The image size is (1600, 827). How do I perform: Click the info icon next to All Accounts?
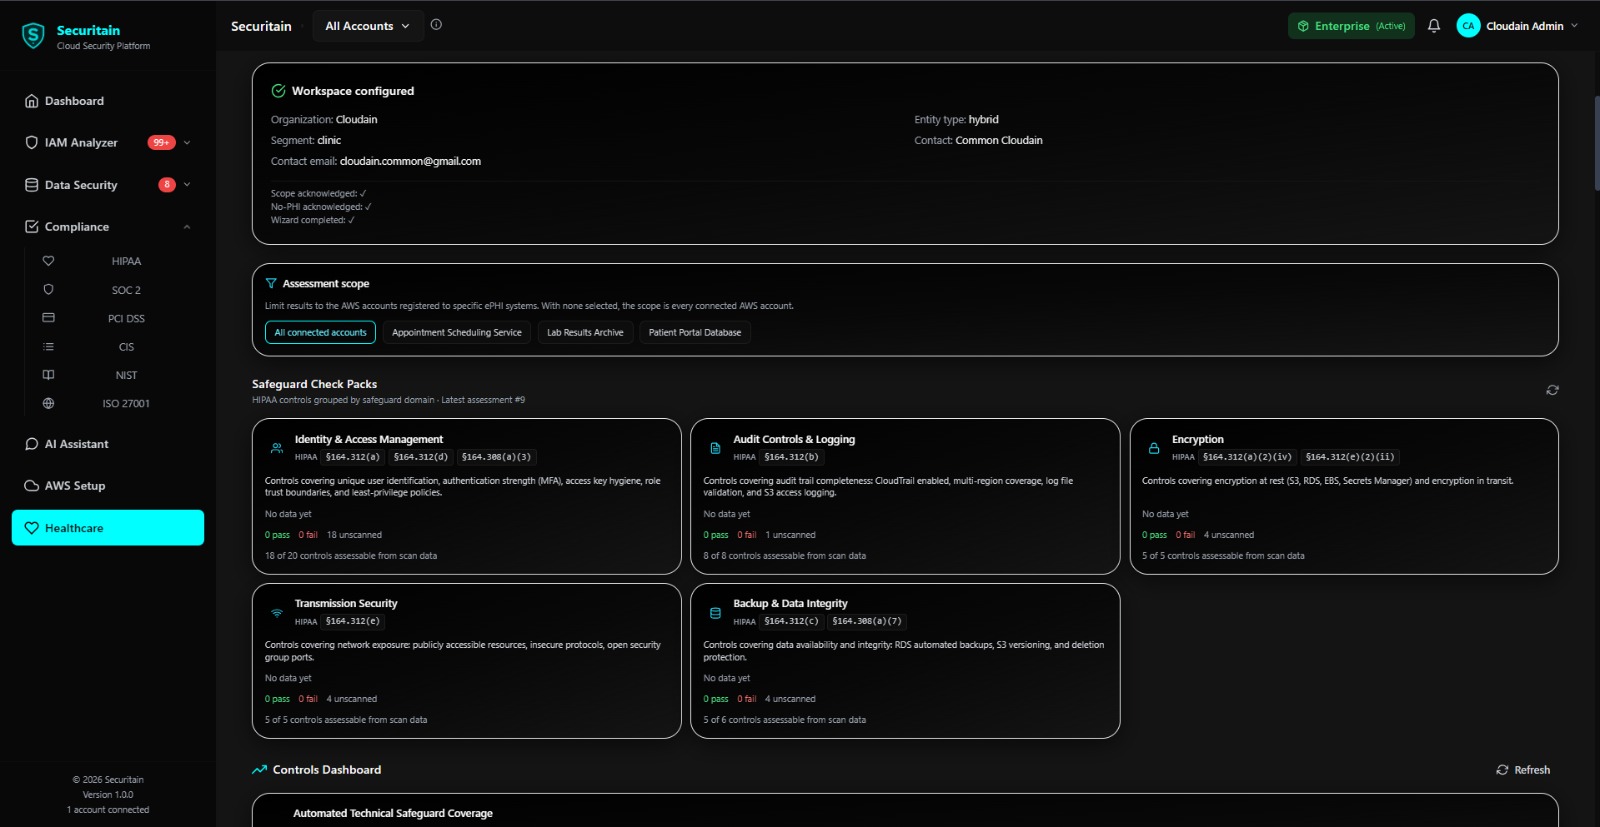[x=436, y=25]
